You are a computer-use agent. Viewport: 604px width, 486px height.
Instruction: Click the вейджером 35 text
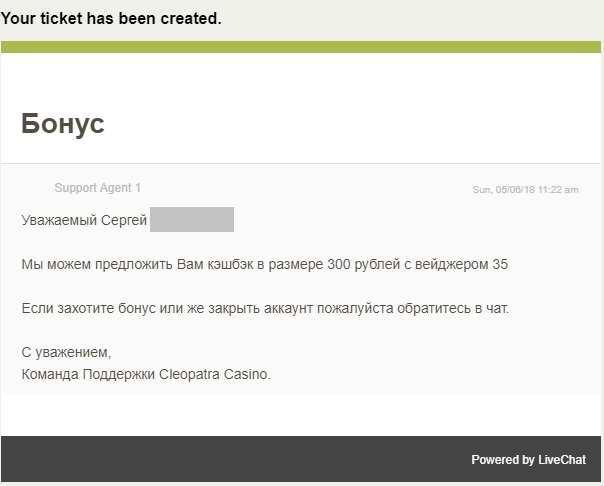[x=461, y=264]
